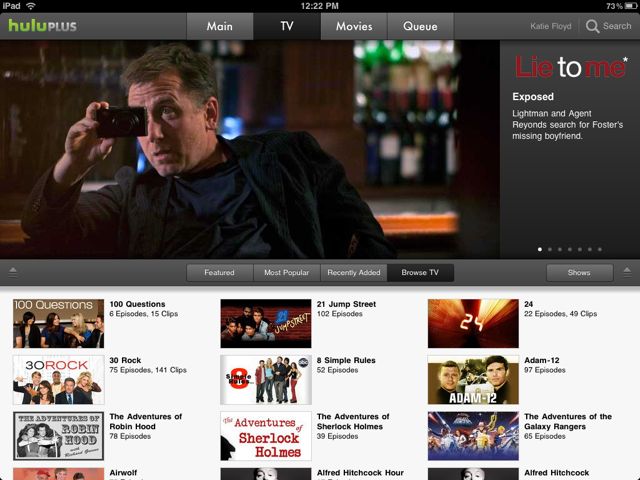Go to the Movies tab
This screenshot has height=480, width=640.
pos(354,26)
